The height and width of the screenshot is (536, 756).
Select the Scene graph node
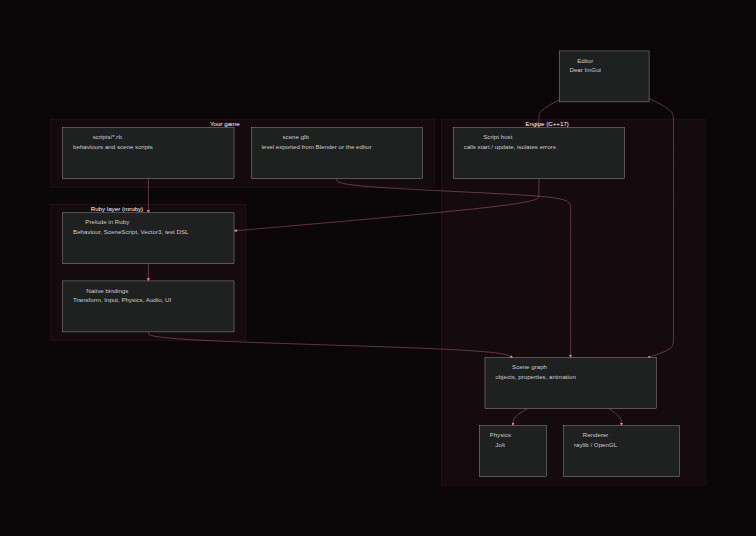pyautogui.click(x=570, y=383)
